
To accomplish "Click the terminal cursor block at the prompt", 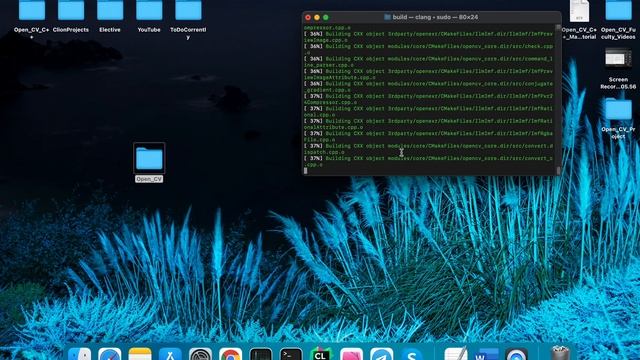I will (306, 171).
